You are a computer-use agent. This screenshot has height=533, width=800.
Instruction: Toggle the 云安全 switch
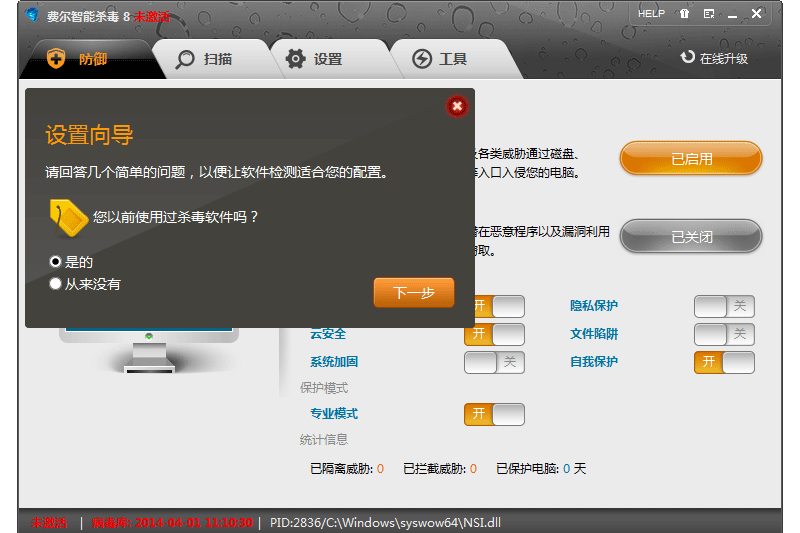(494, 334)
